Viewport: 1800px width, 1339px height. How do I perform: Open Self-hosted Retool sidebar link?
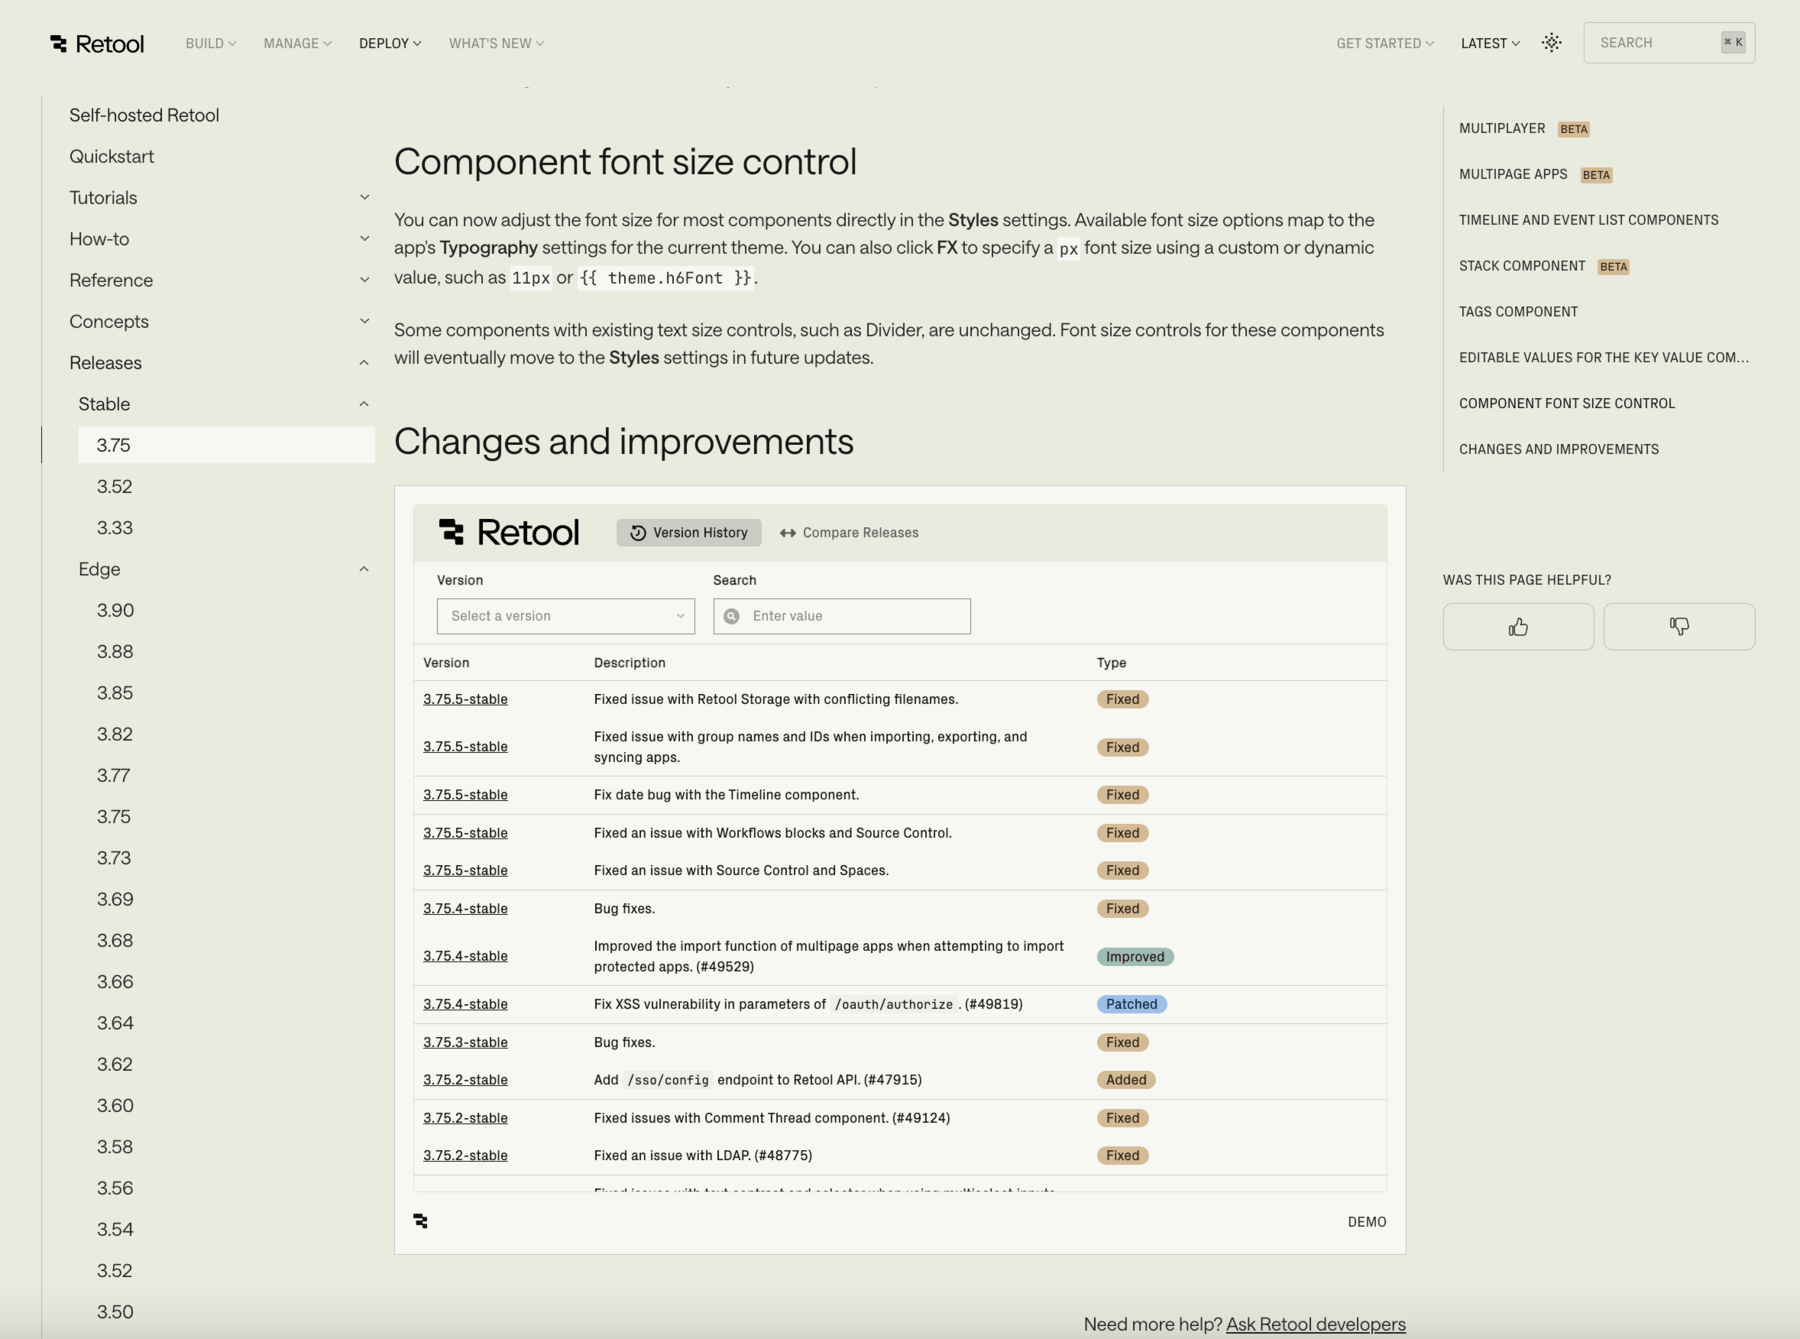[x=144, y=115]
